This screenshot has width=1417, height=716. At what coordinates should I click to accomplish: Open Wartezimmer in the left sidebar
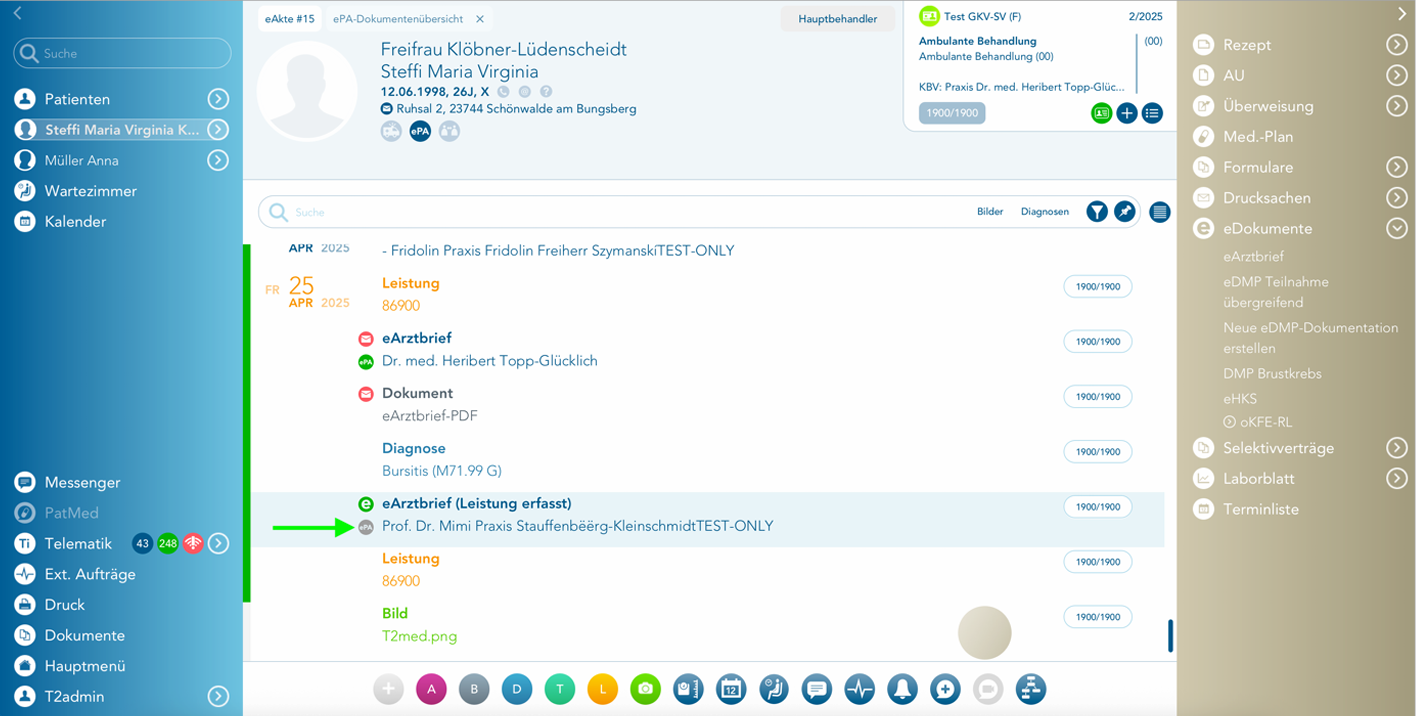[90, 191]
